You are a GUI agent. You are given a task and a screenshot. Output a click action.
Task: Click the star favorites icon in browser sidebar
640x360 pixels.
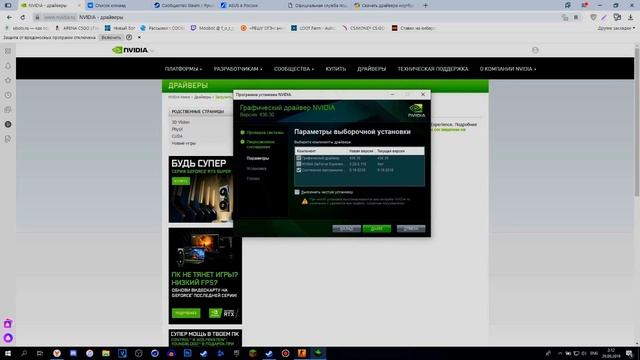(8, 80)
